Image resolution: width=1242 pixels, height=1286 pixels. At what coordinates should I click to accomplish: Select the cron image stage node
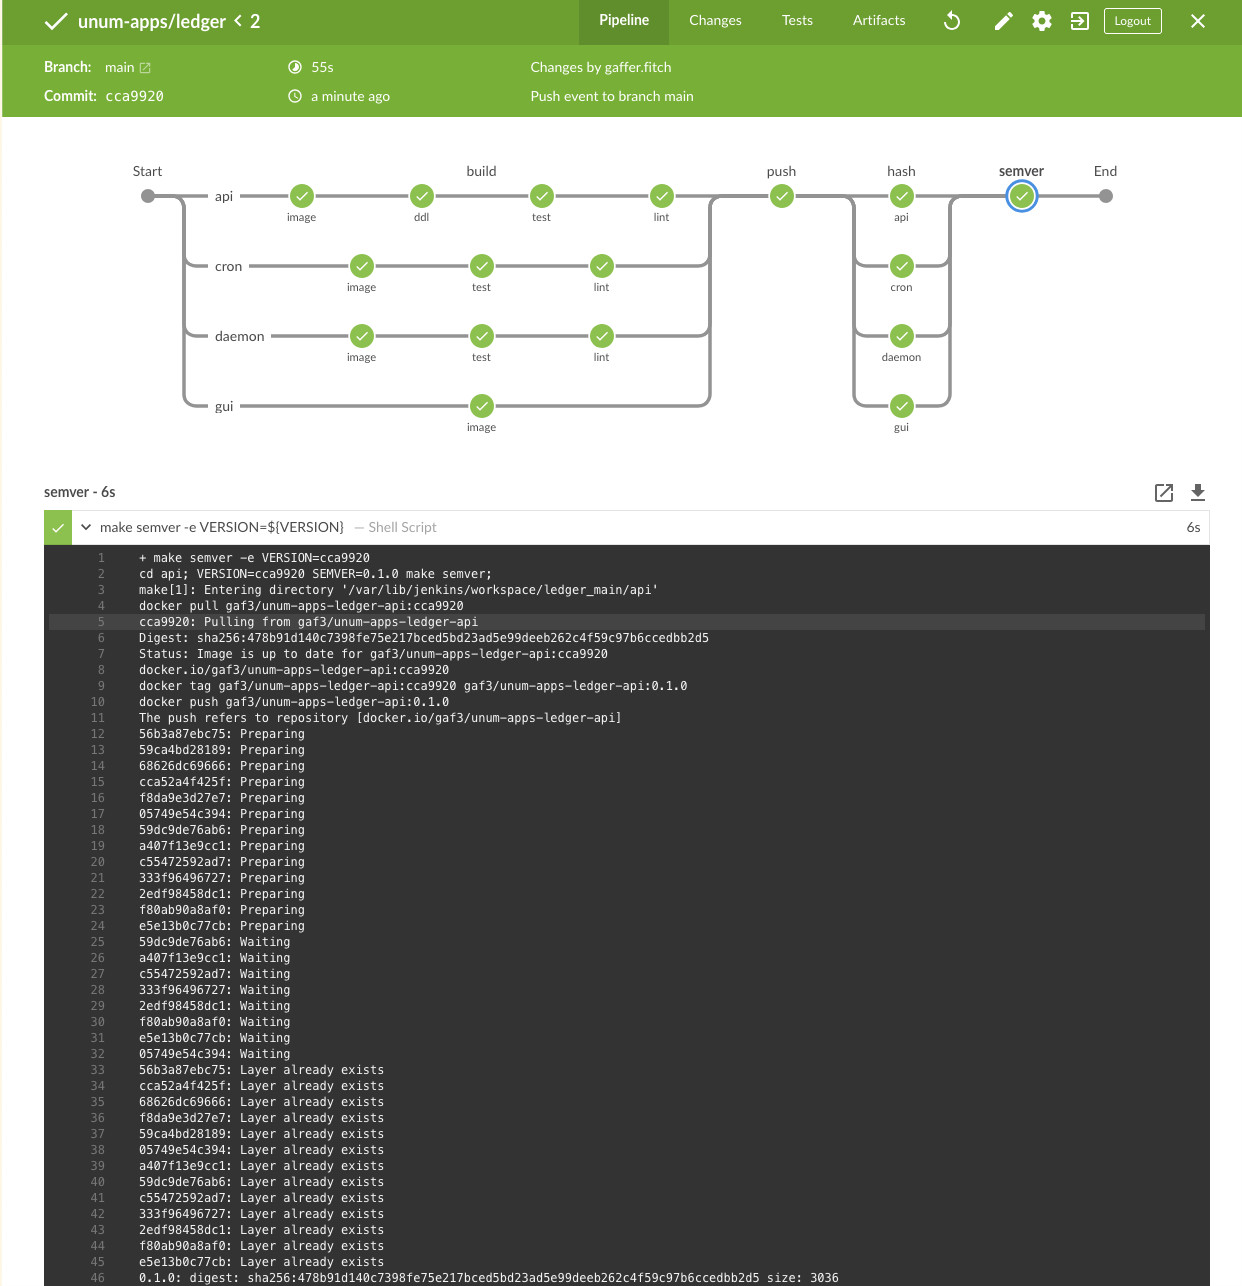pyautogui.click(x=362, y=266)
